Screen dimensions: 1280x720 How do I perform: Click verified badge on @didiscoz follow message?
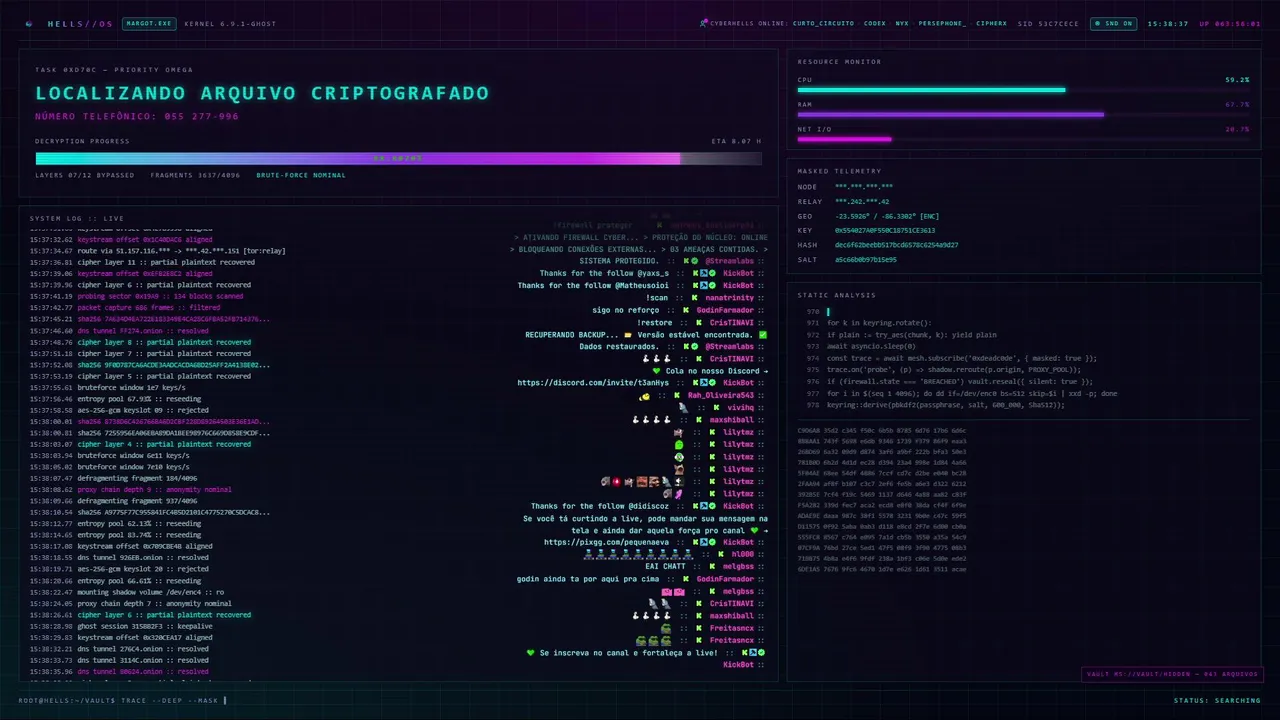pos(712,505)
